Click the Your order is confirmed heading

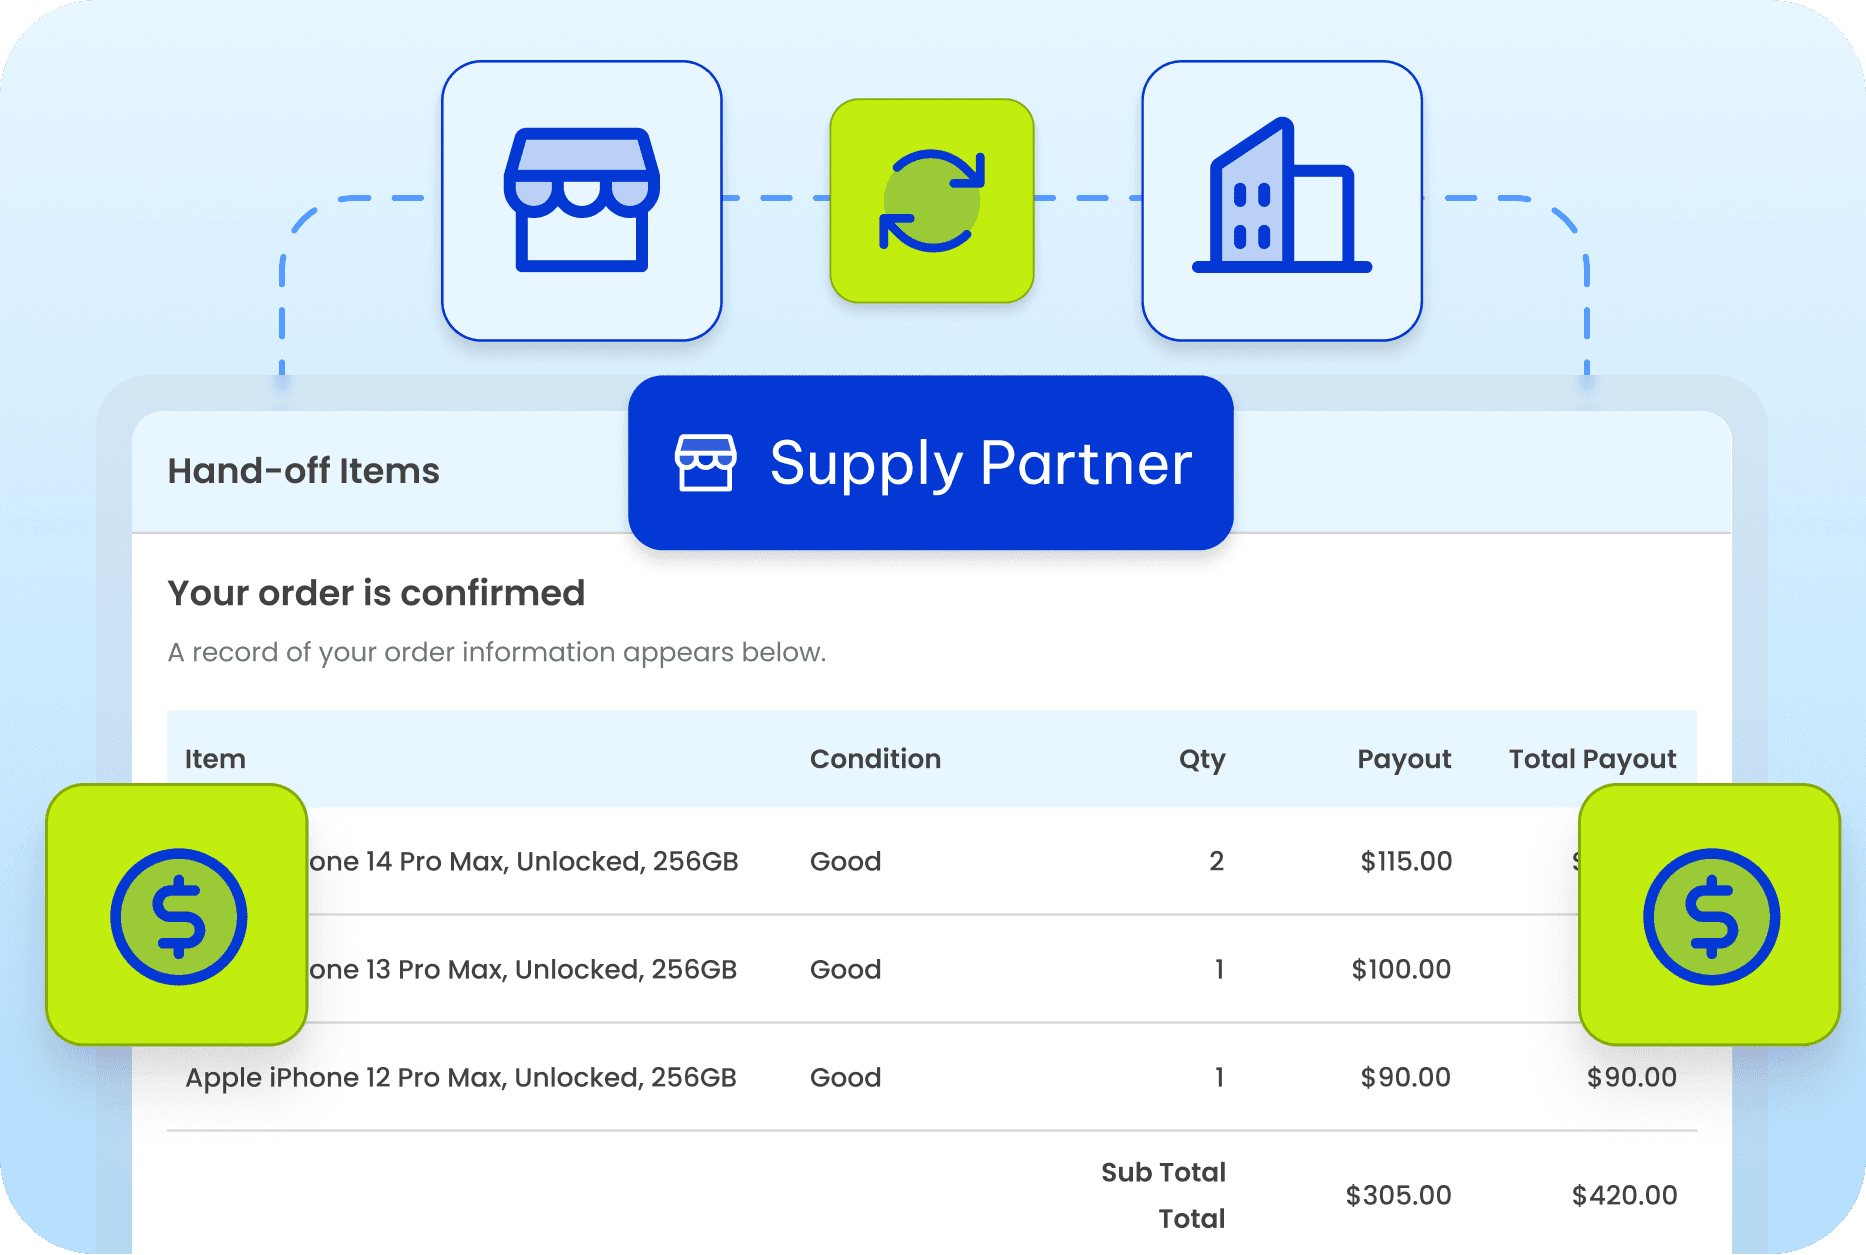click(376, 593)
